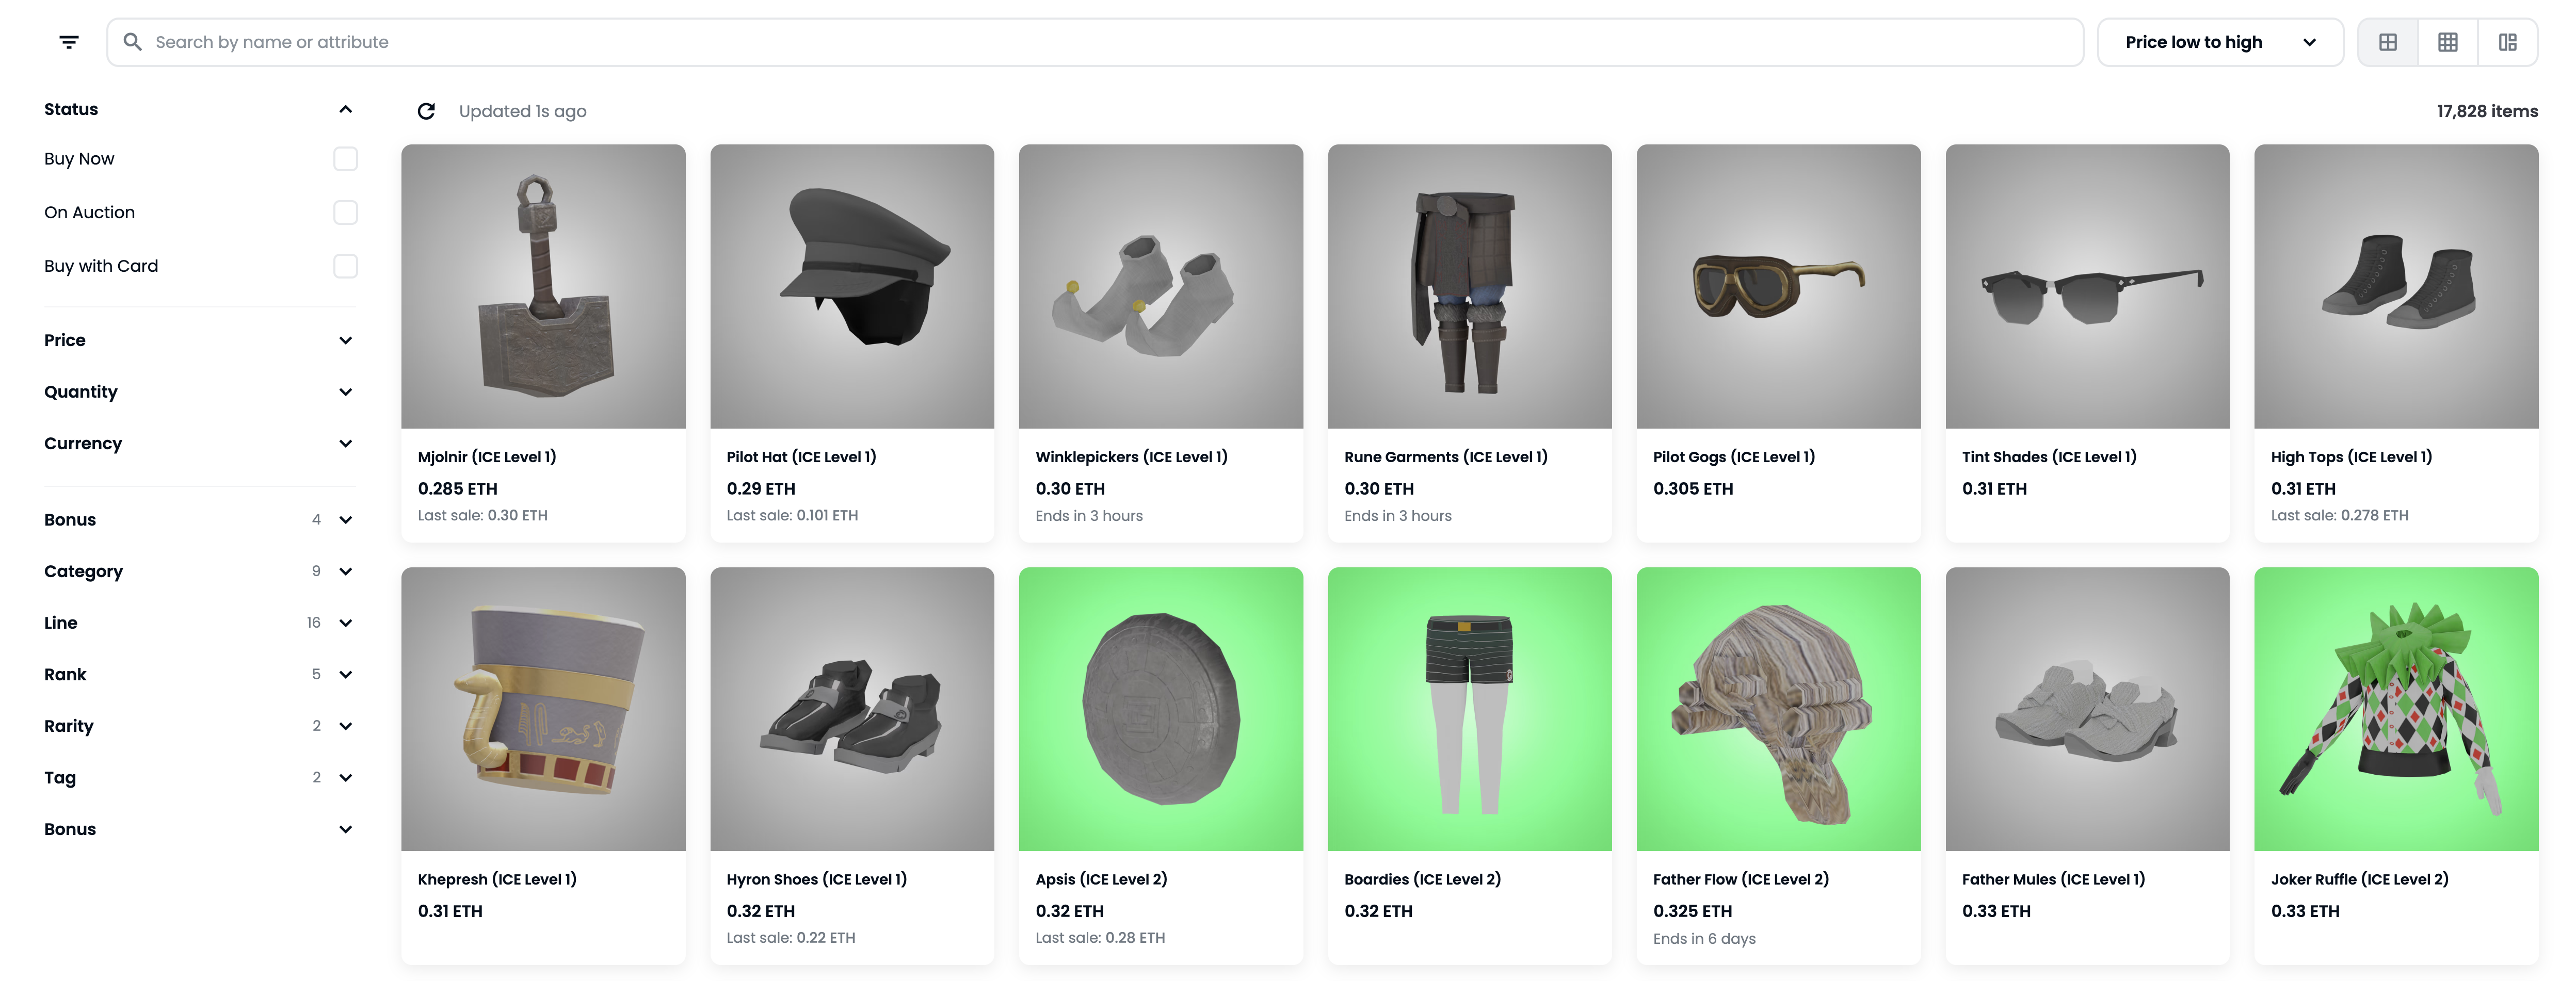Open the Mjolnir hammer thumbnail
This screenshot has width=2576, height=981.
tap(543, 286)
